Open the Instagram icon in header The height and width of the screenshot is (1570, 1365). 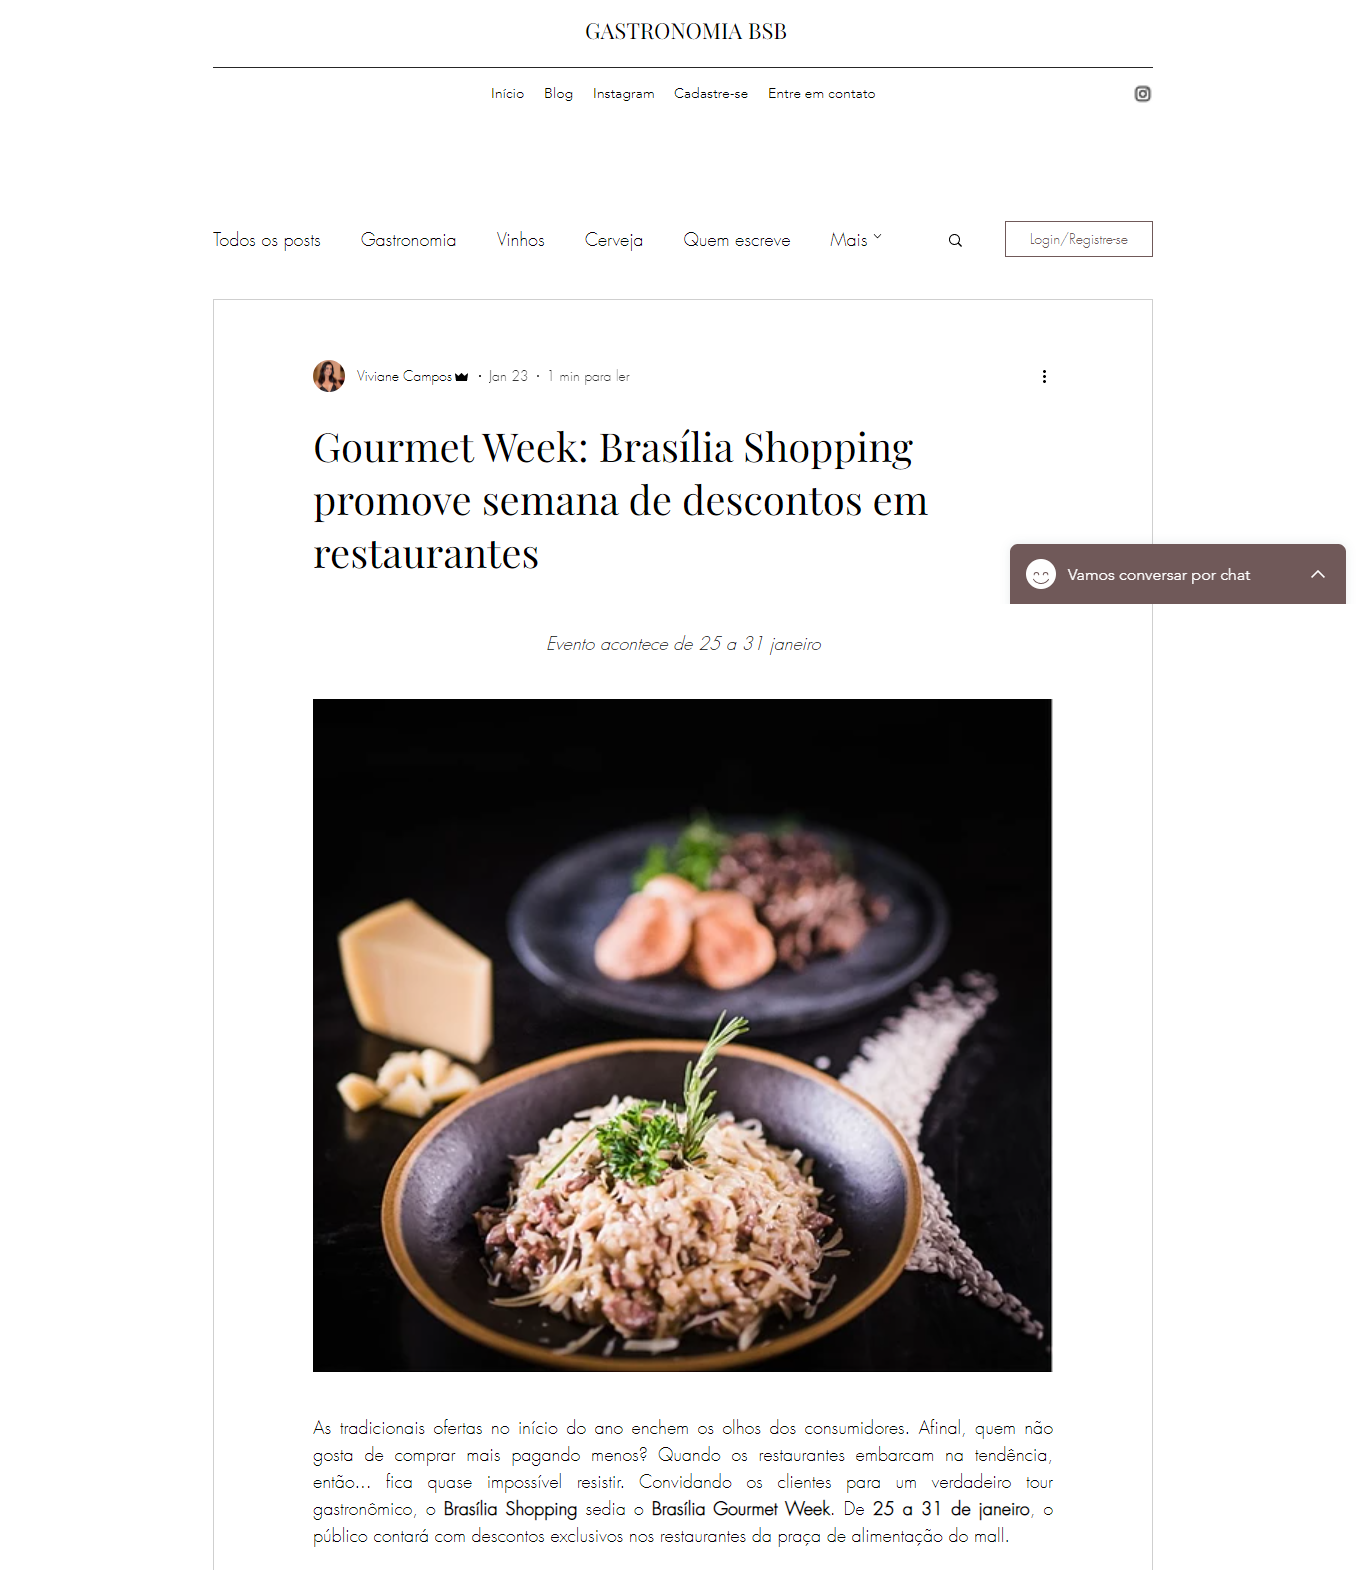click(x=1142, y=94)
